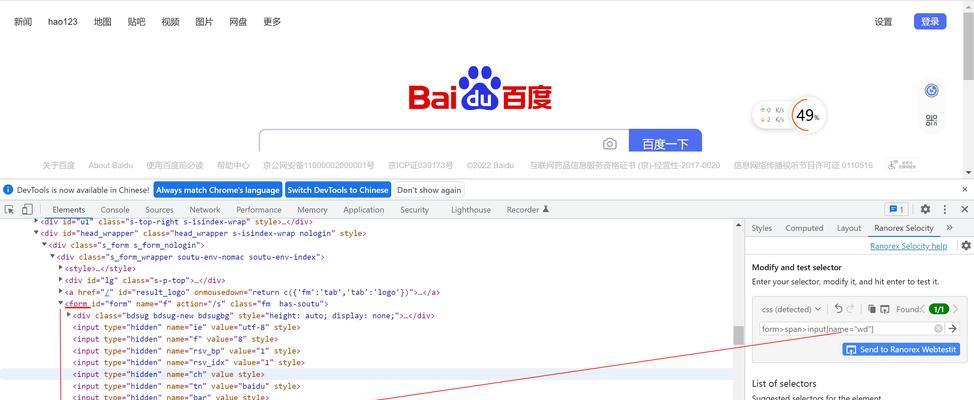This screenshot has width=974, height=400.
Task: Dismiss the DevTools language info bar
Action: point(965,189)
